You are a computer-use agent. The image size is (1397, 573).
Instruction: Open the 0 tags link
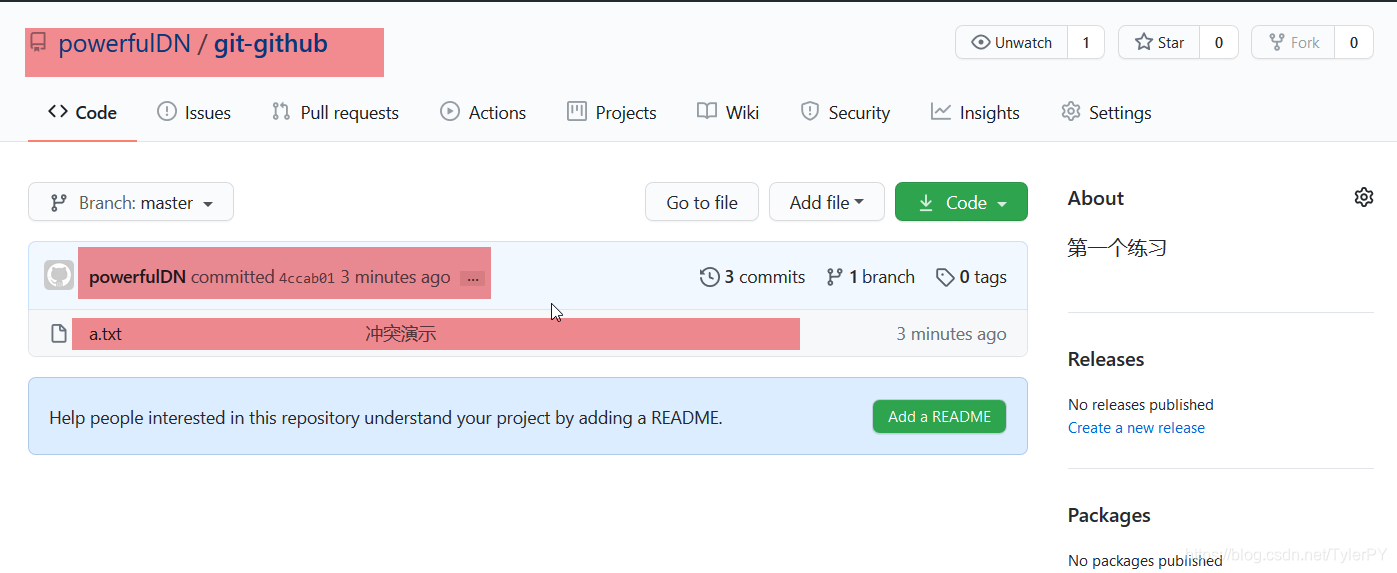971,277
